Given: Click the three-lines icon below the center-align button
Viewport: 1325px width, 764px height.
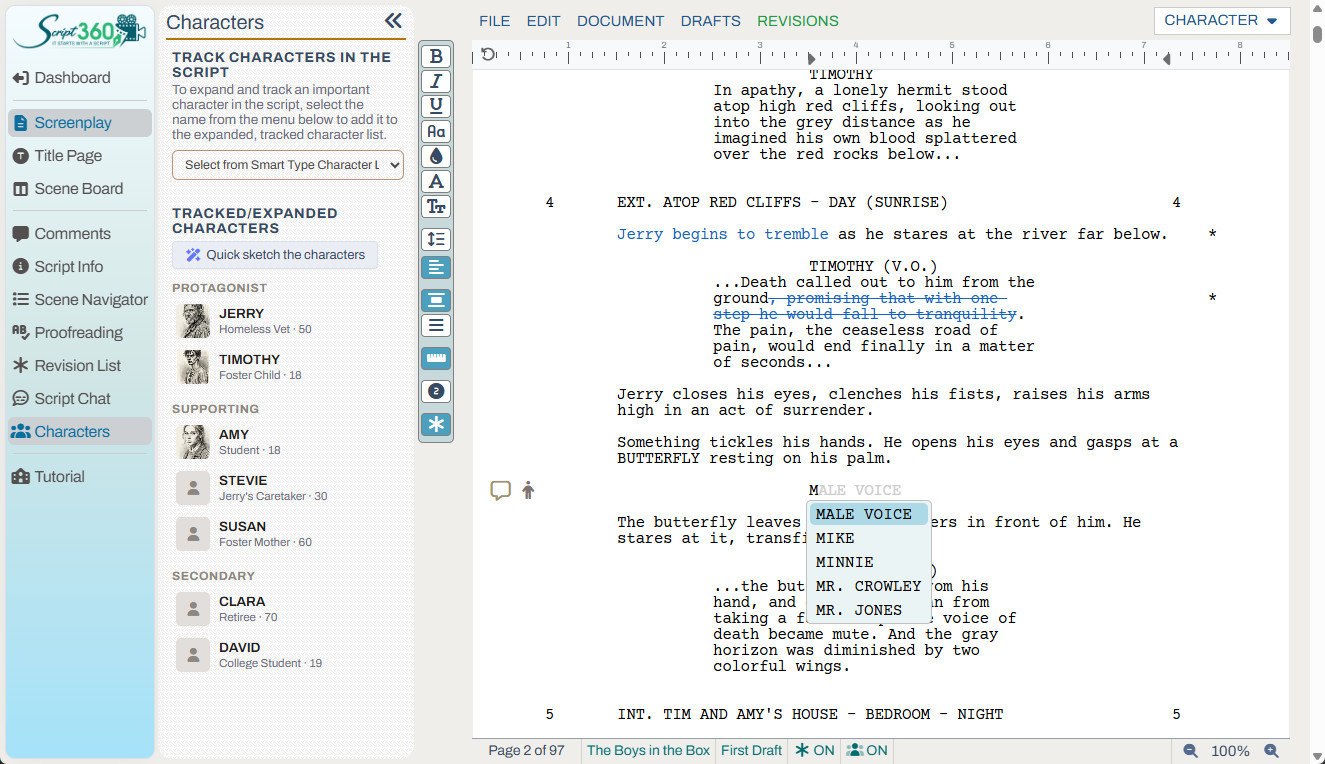Looking at the screenshot, I should [x=435, y=325].
